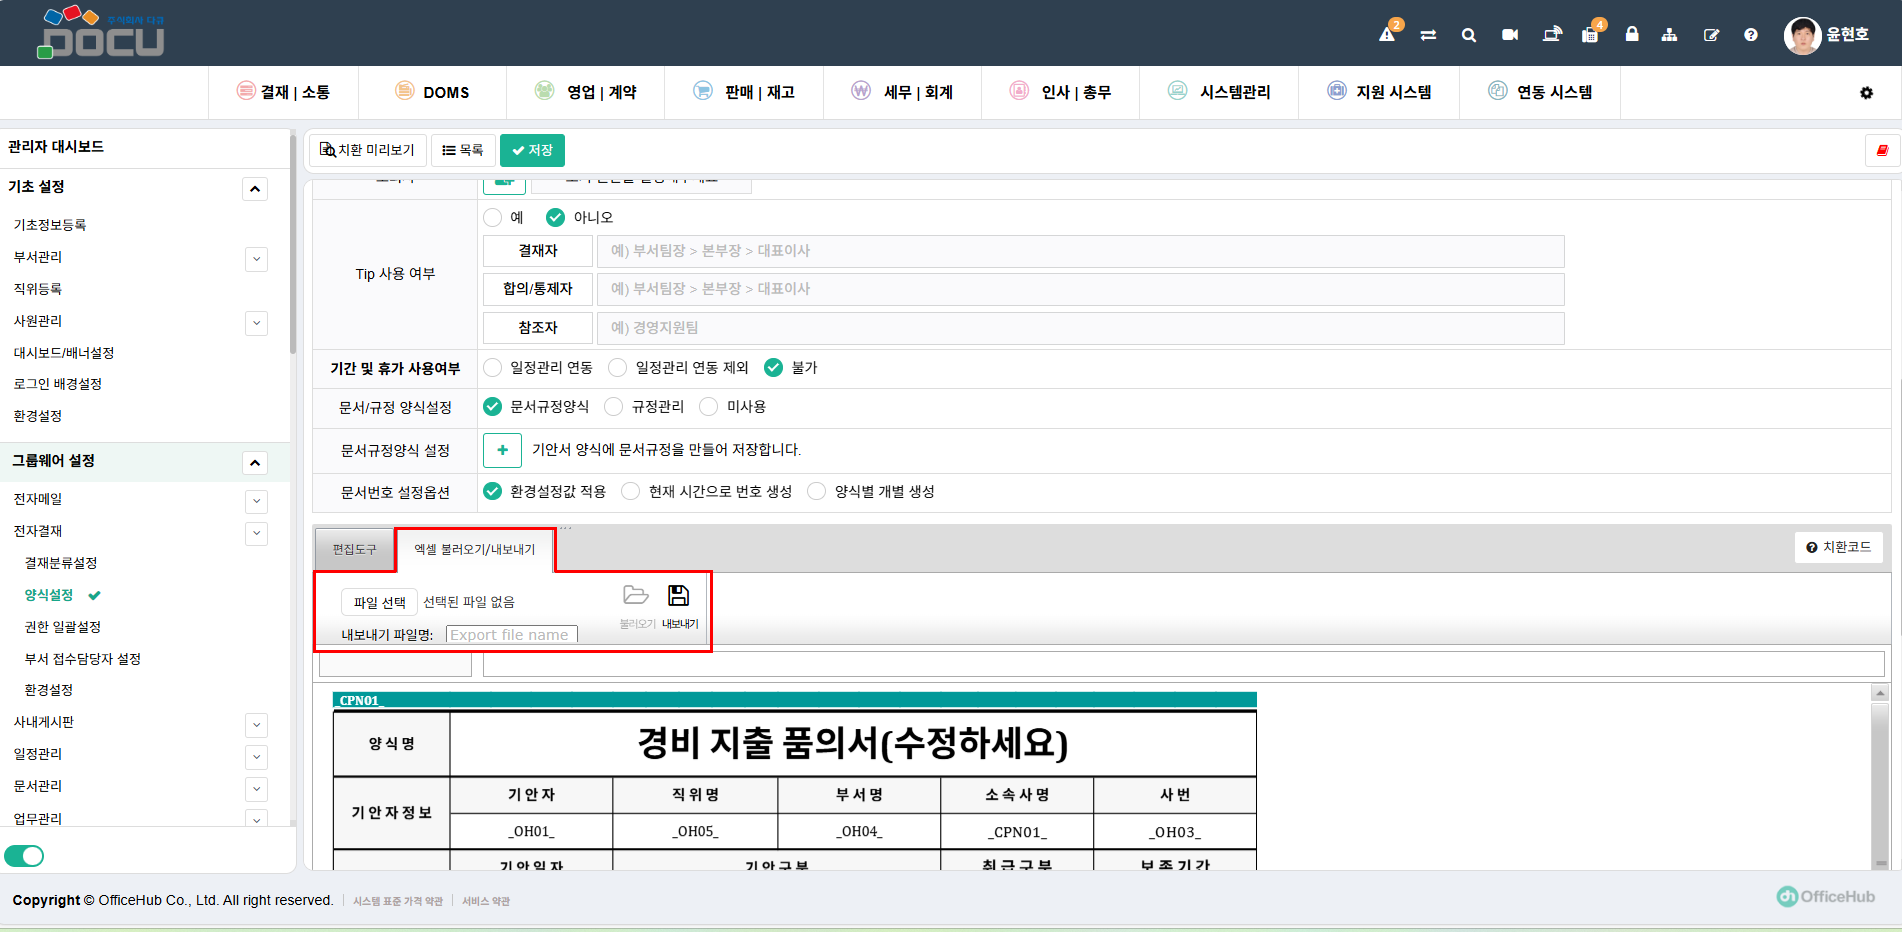The height and width of the screenshot is (932, 1902).
Task: Click the export save disk icon 내보내기
Action: [679, 596]
